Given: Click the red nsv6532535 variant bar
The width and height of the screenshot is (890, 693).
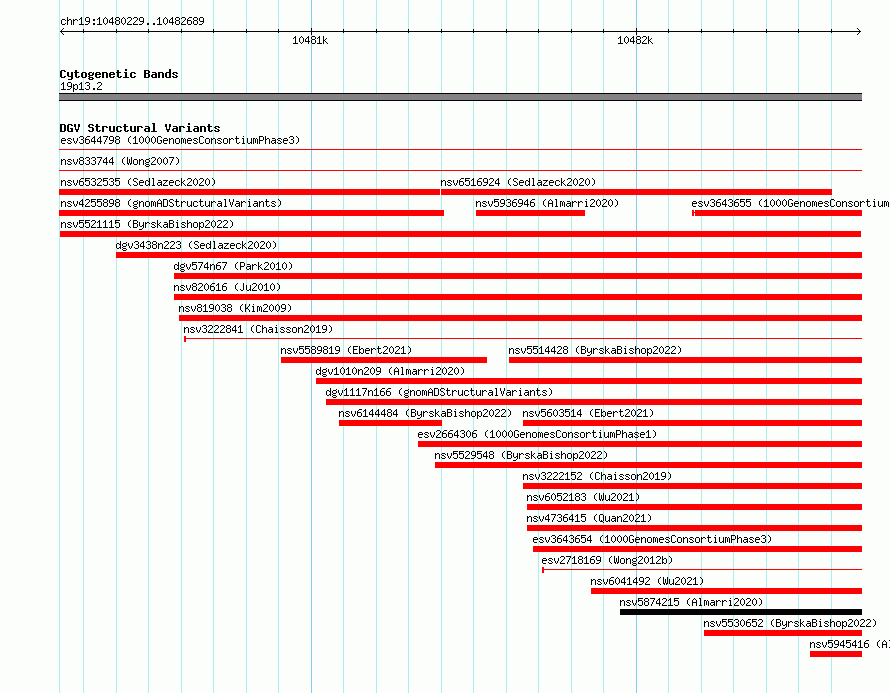Looking at the screenshot, I should (250, 192).
